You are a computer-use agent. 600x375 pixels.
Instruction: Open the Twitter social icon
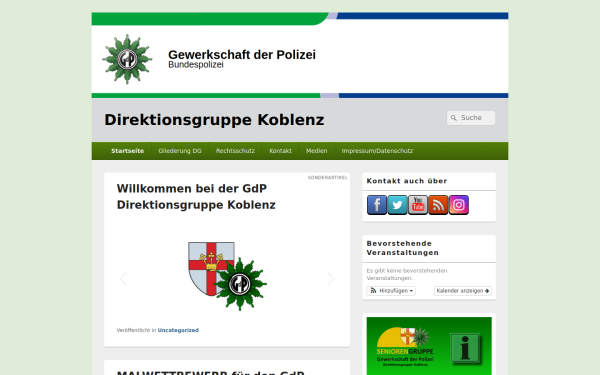click(x=397, y=205)
